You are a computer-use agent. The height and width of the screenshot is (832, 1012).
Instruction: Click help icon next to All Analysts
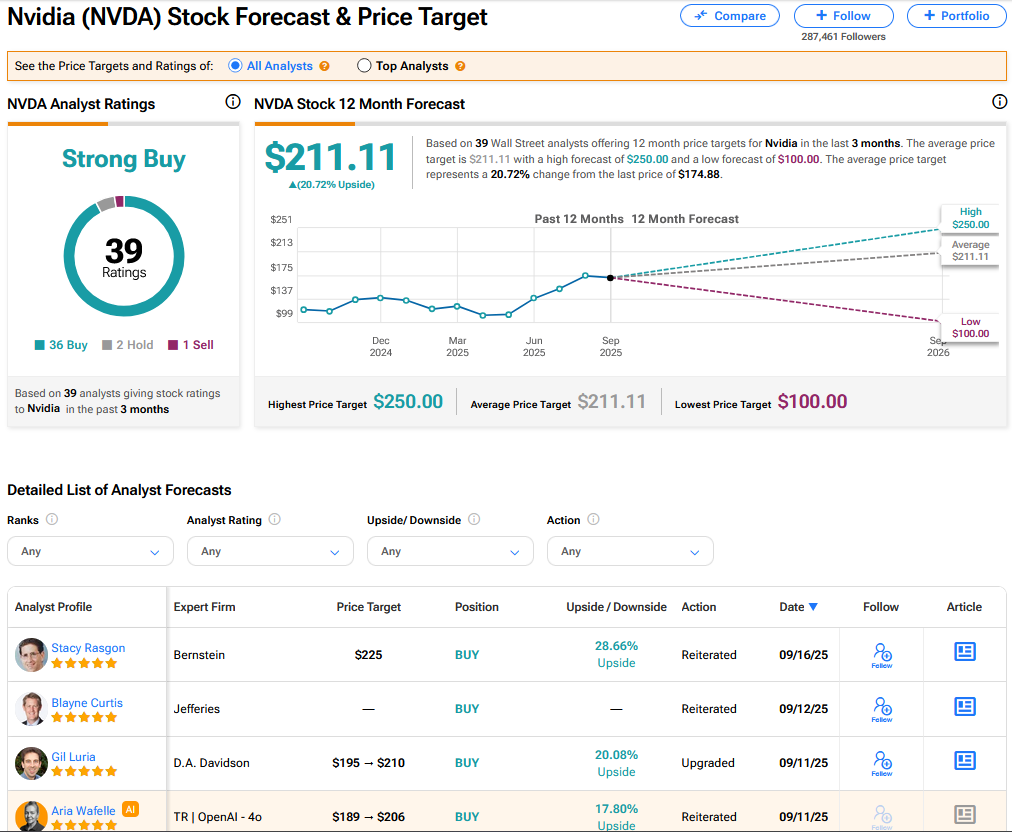[x=323, y=66]
